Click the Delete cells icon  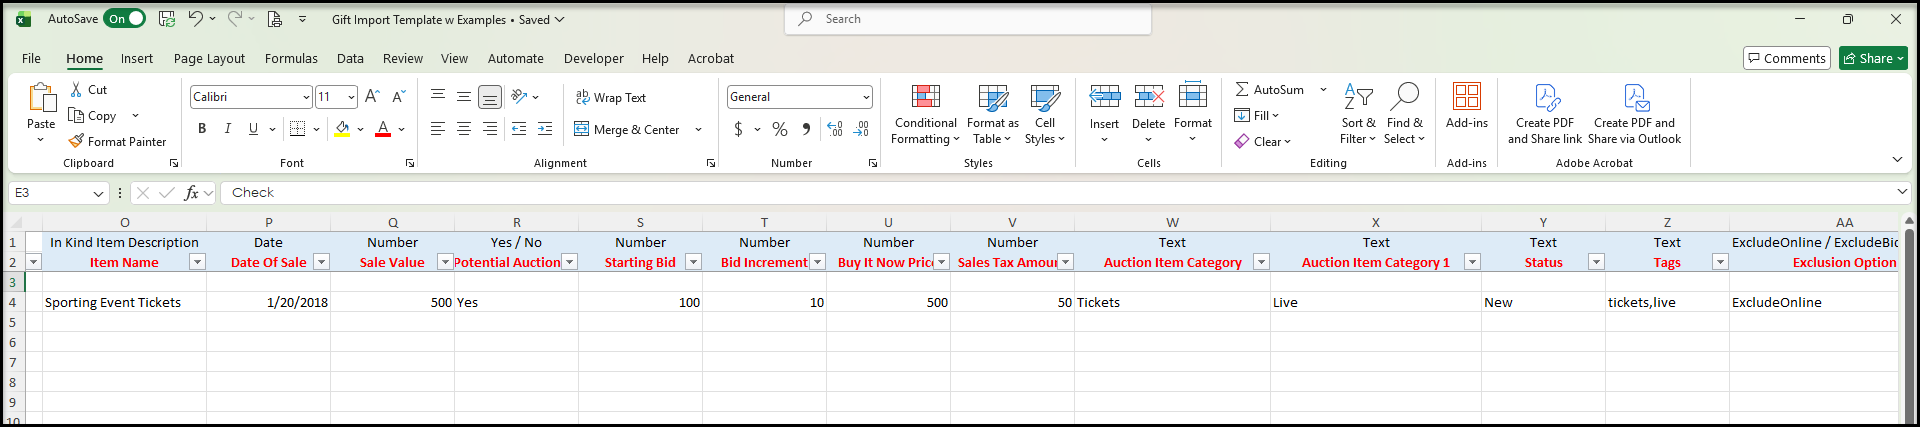(x=1148, y=97)
